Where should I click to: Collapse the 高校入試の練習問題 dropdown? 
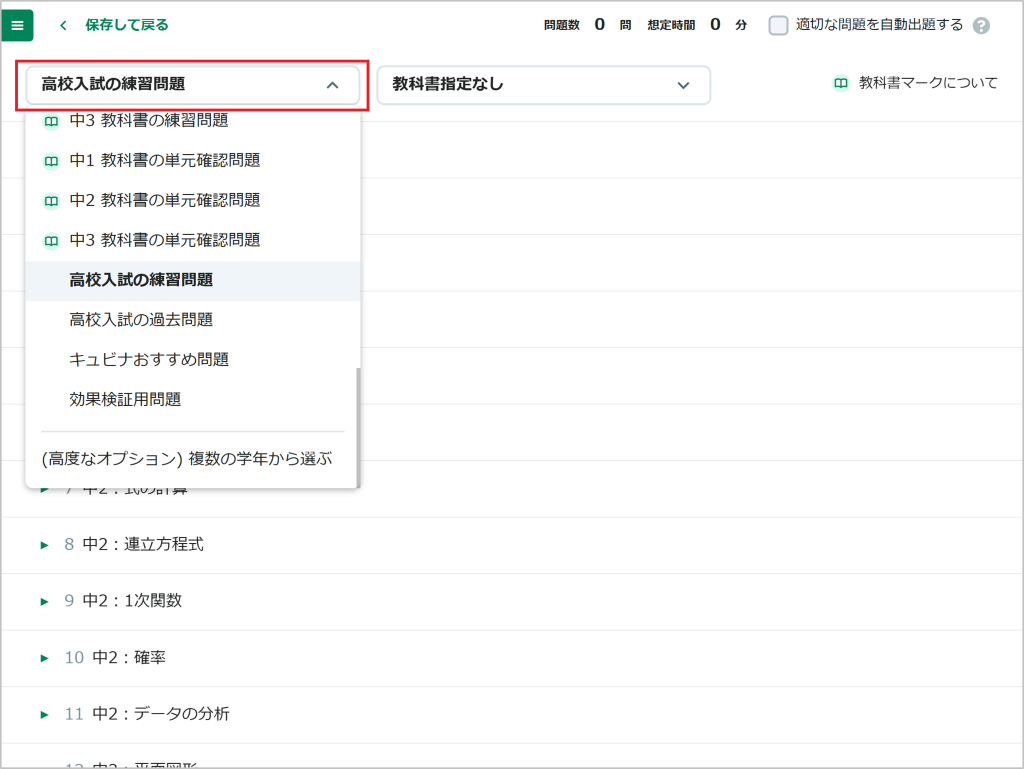click(x=193, y=85)
